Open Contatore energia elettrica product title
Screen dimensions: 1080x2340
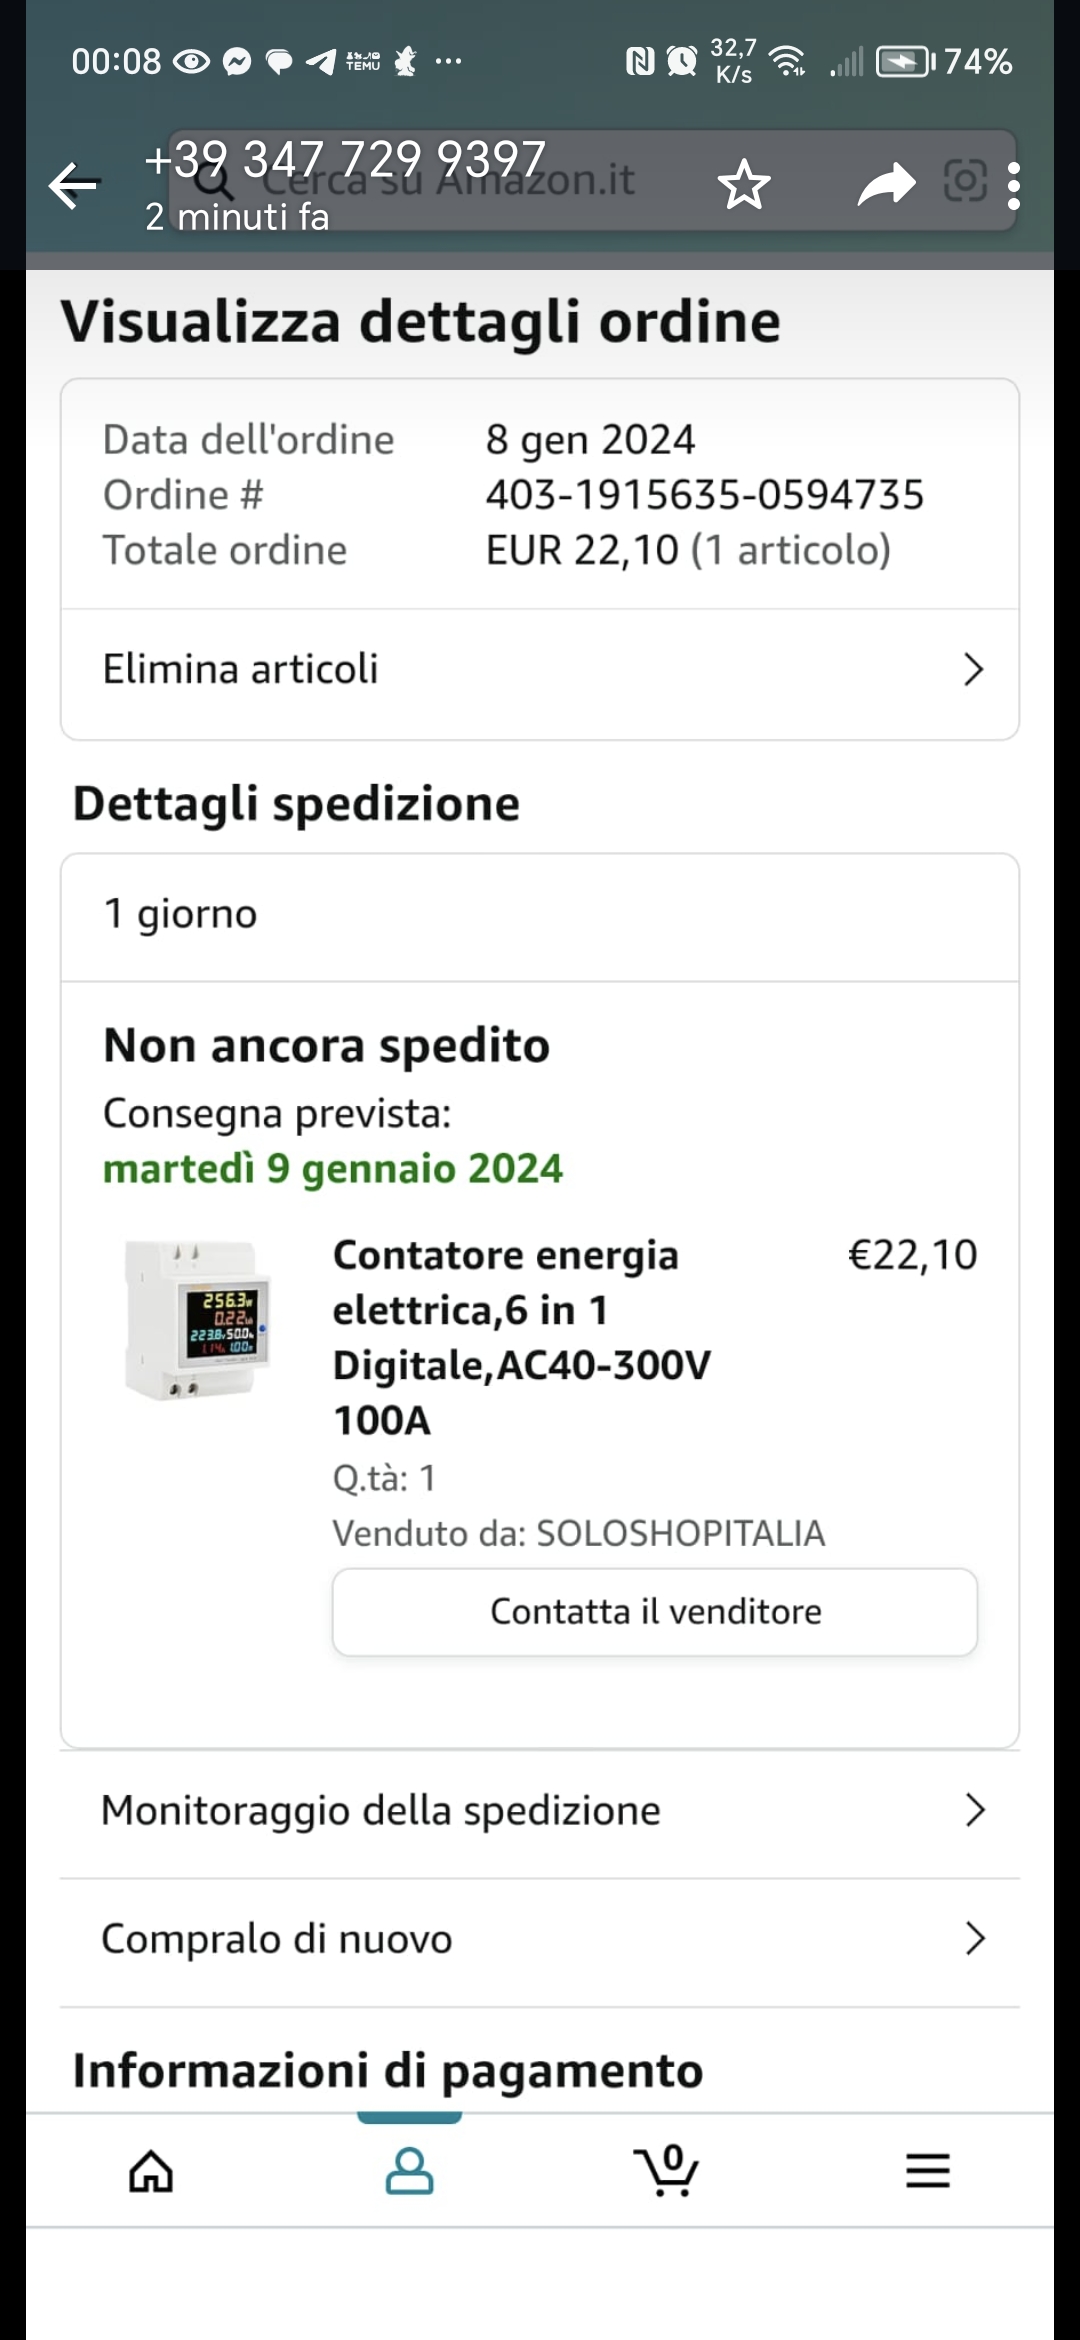pos(522,1337)
